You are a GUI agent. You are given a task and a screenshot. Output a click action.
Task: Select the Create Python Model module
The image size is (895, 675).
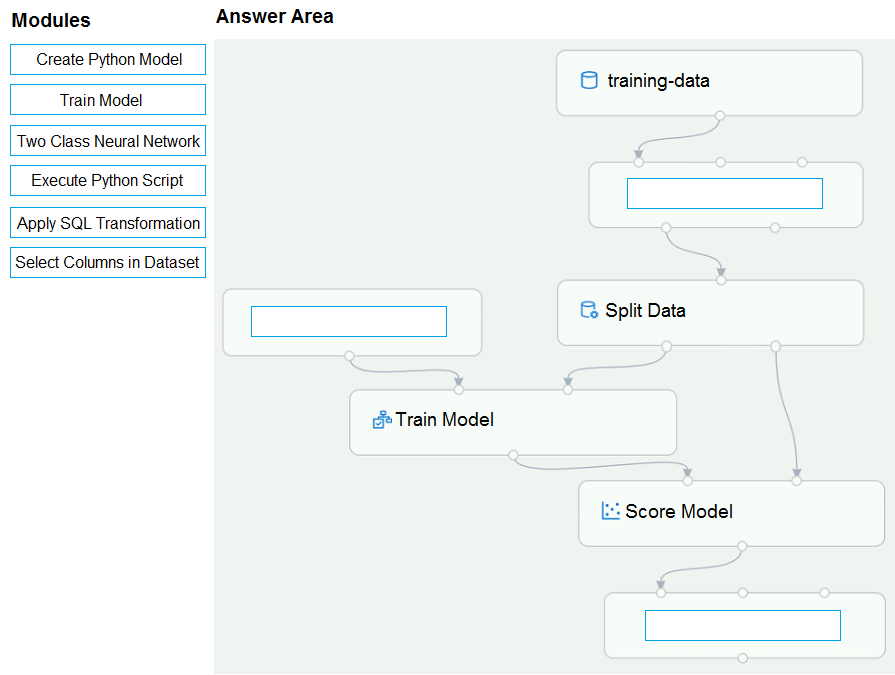click(108, 59)
